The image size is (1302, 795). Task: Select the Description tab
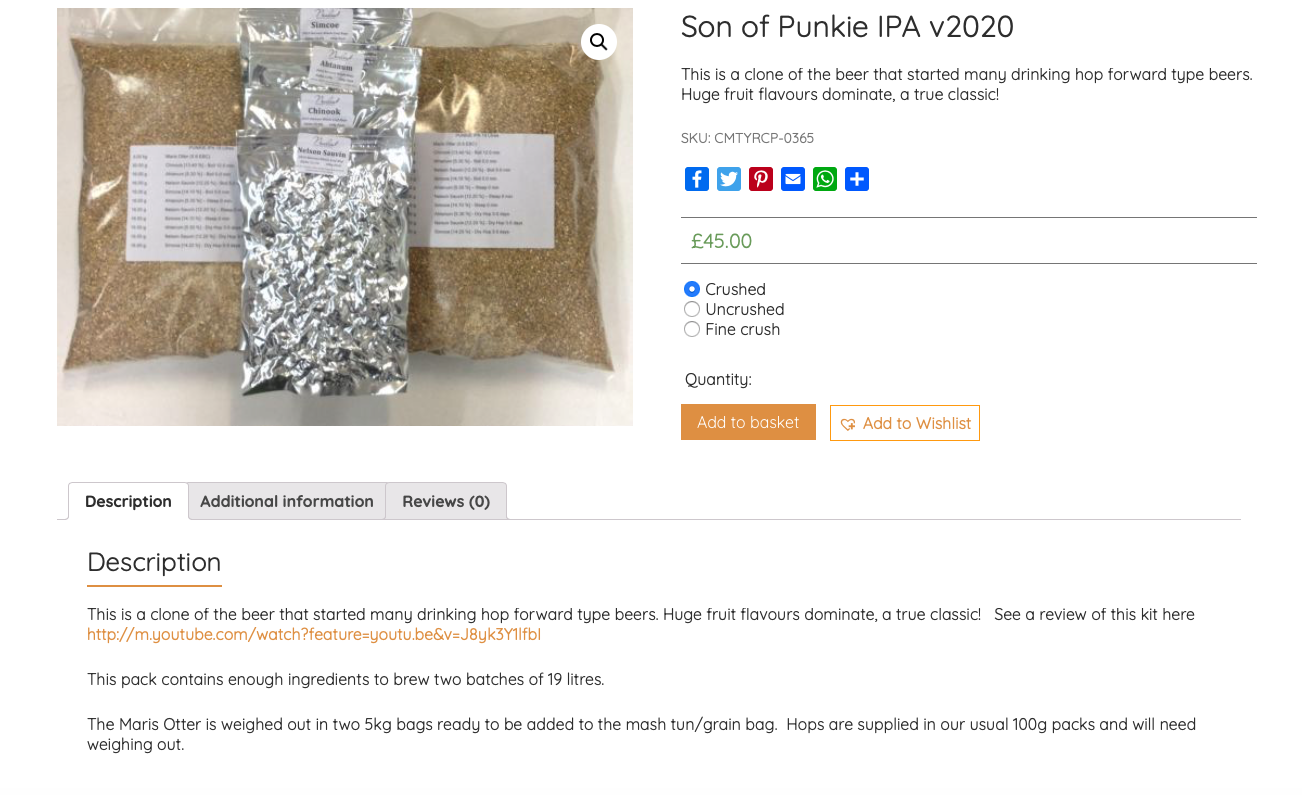(128, 501)
